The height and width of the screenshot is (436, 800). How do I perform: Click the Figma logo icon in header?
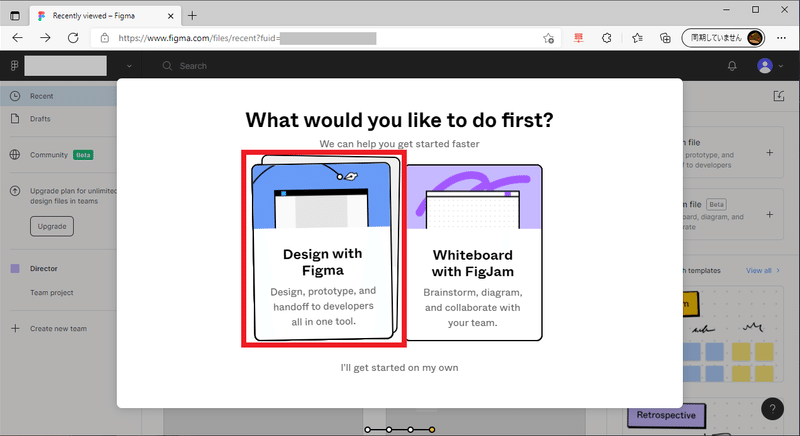pos(14,66)
